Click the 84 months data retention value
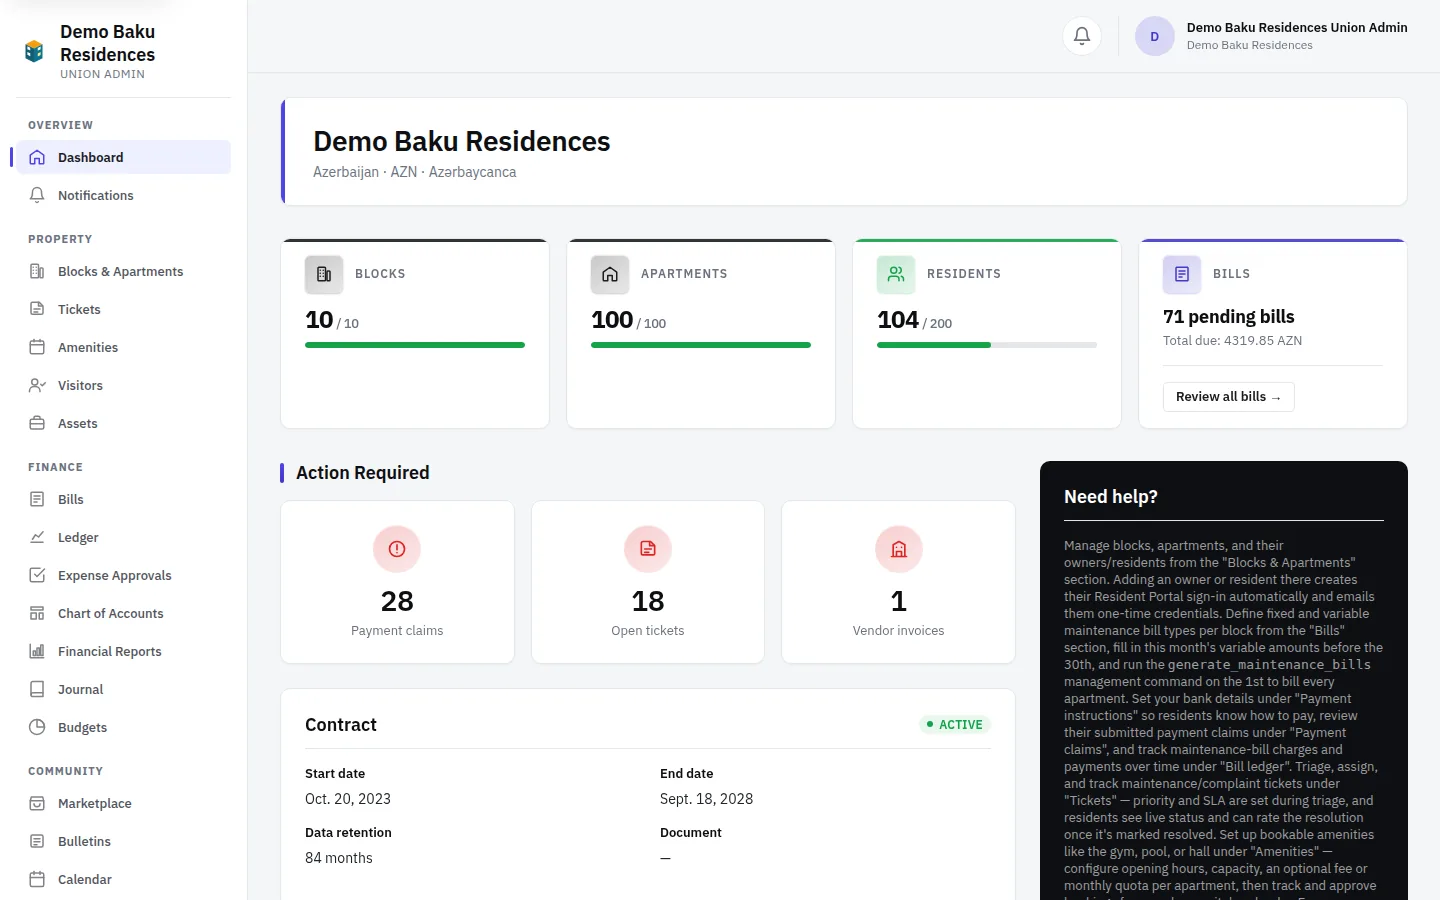Screen dimensions: 1440x900 (x=339, y=858)
